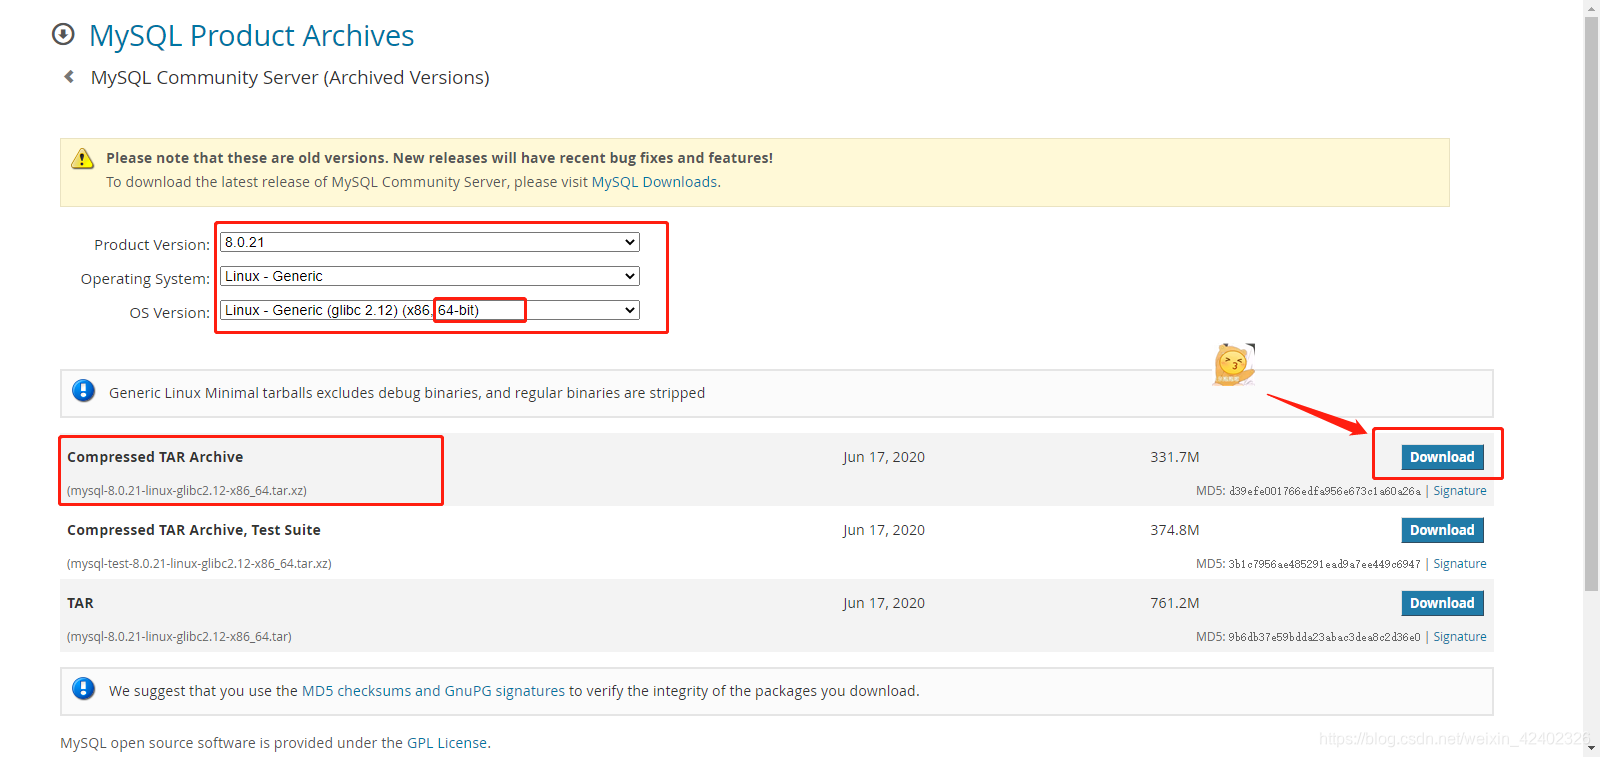Screen dimensions: 1600x757
Task: Click the blue info icon beside MD5 checksums suggestion
Action: pos(84,689)
